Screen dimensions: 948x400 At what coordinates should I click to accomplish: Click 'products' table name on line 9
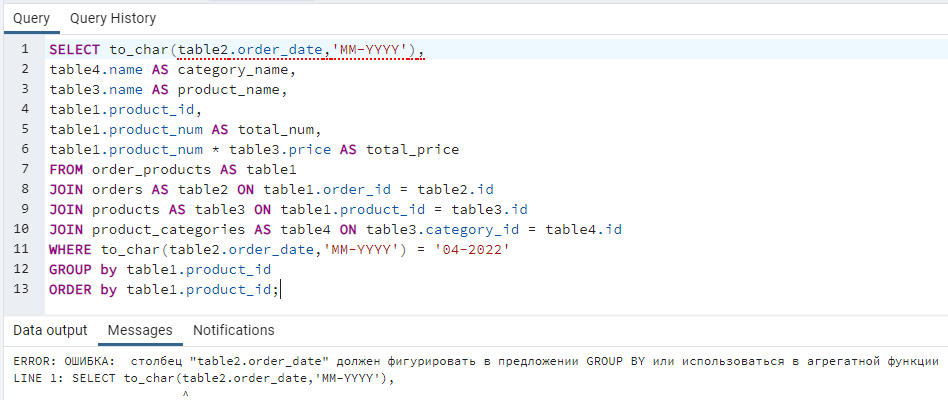click(126, 209)
